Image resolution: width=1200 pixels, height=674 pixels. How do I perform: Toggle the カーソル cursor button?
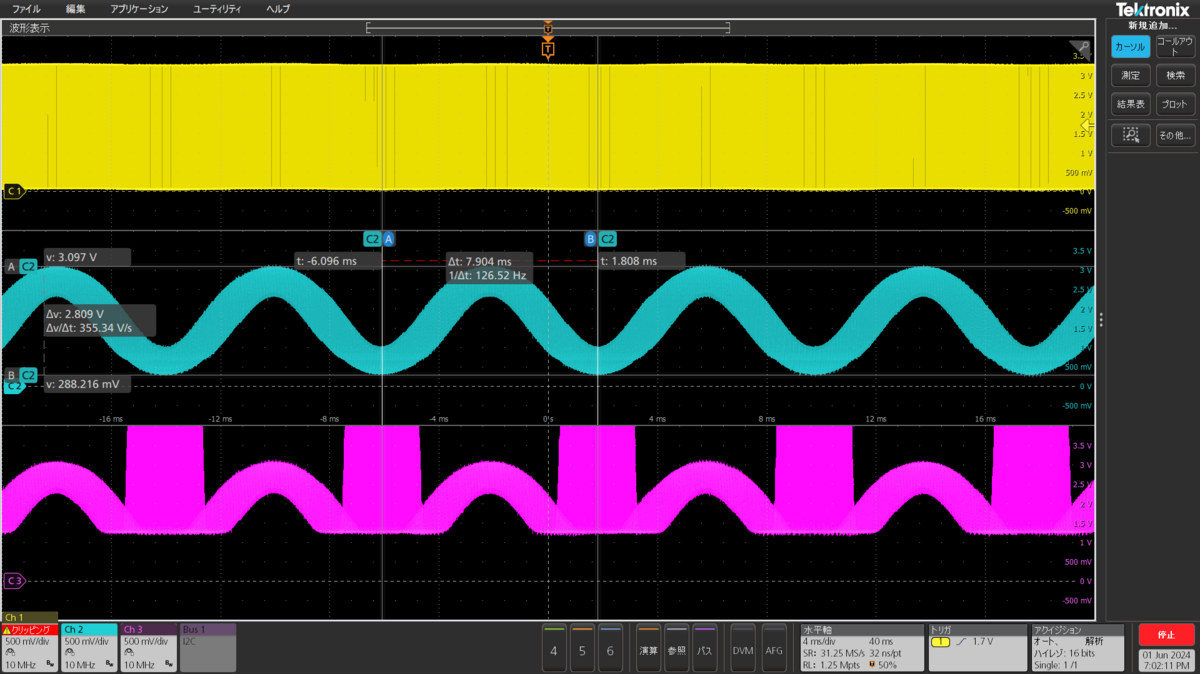[1130, 46]
